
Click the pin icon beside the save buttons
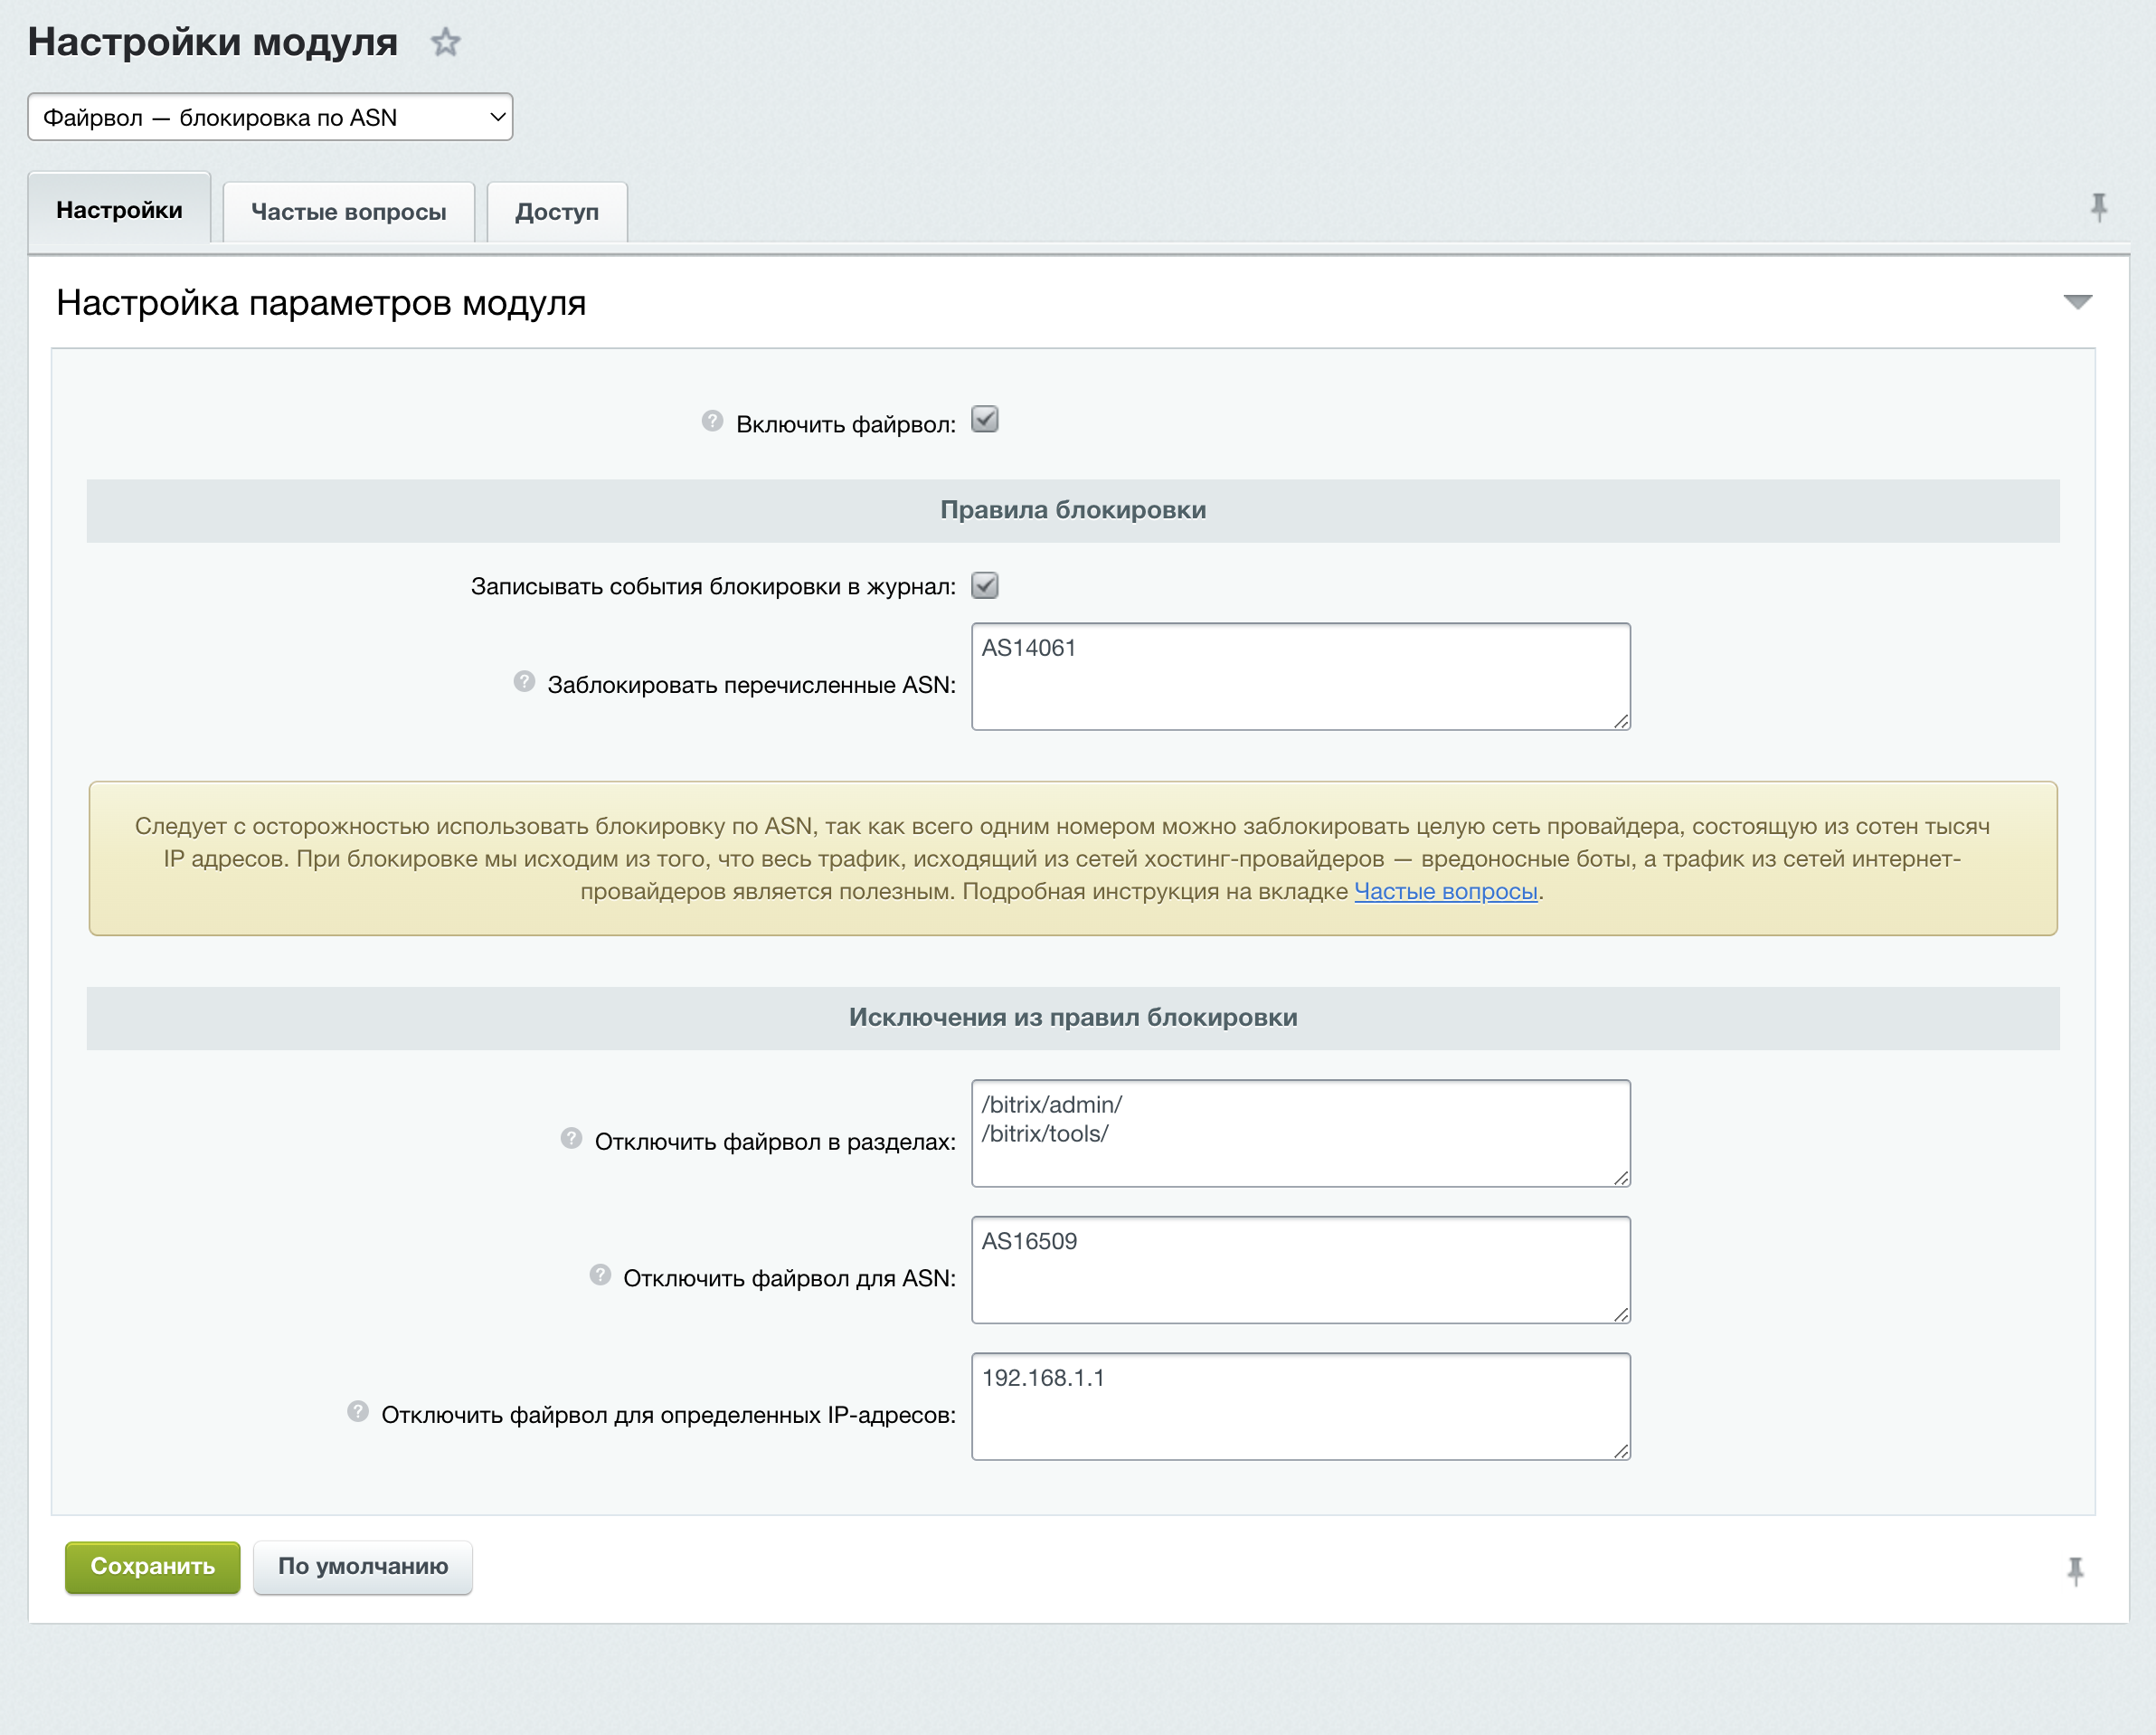click(x=2075, y=1571)
